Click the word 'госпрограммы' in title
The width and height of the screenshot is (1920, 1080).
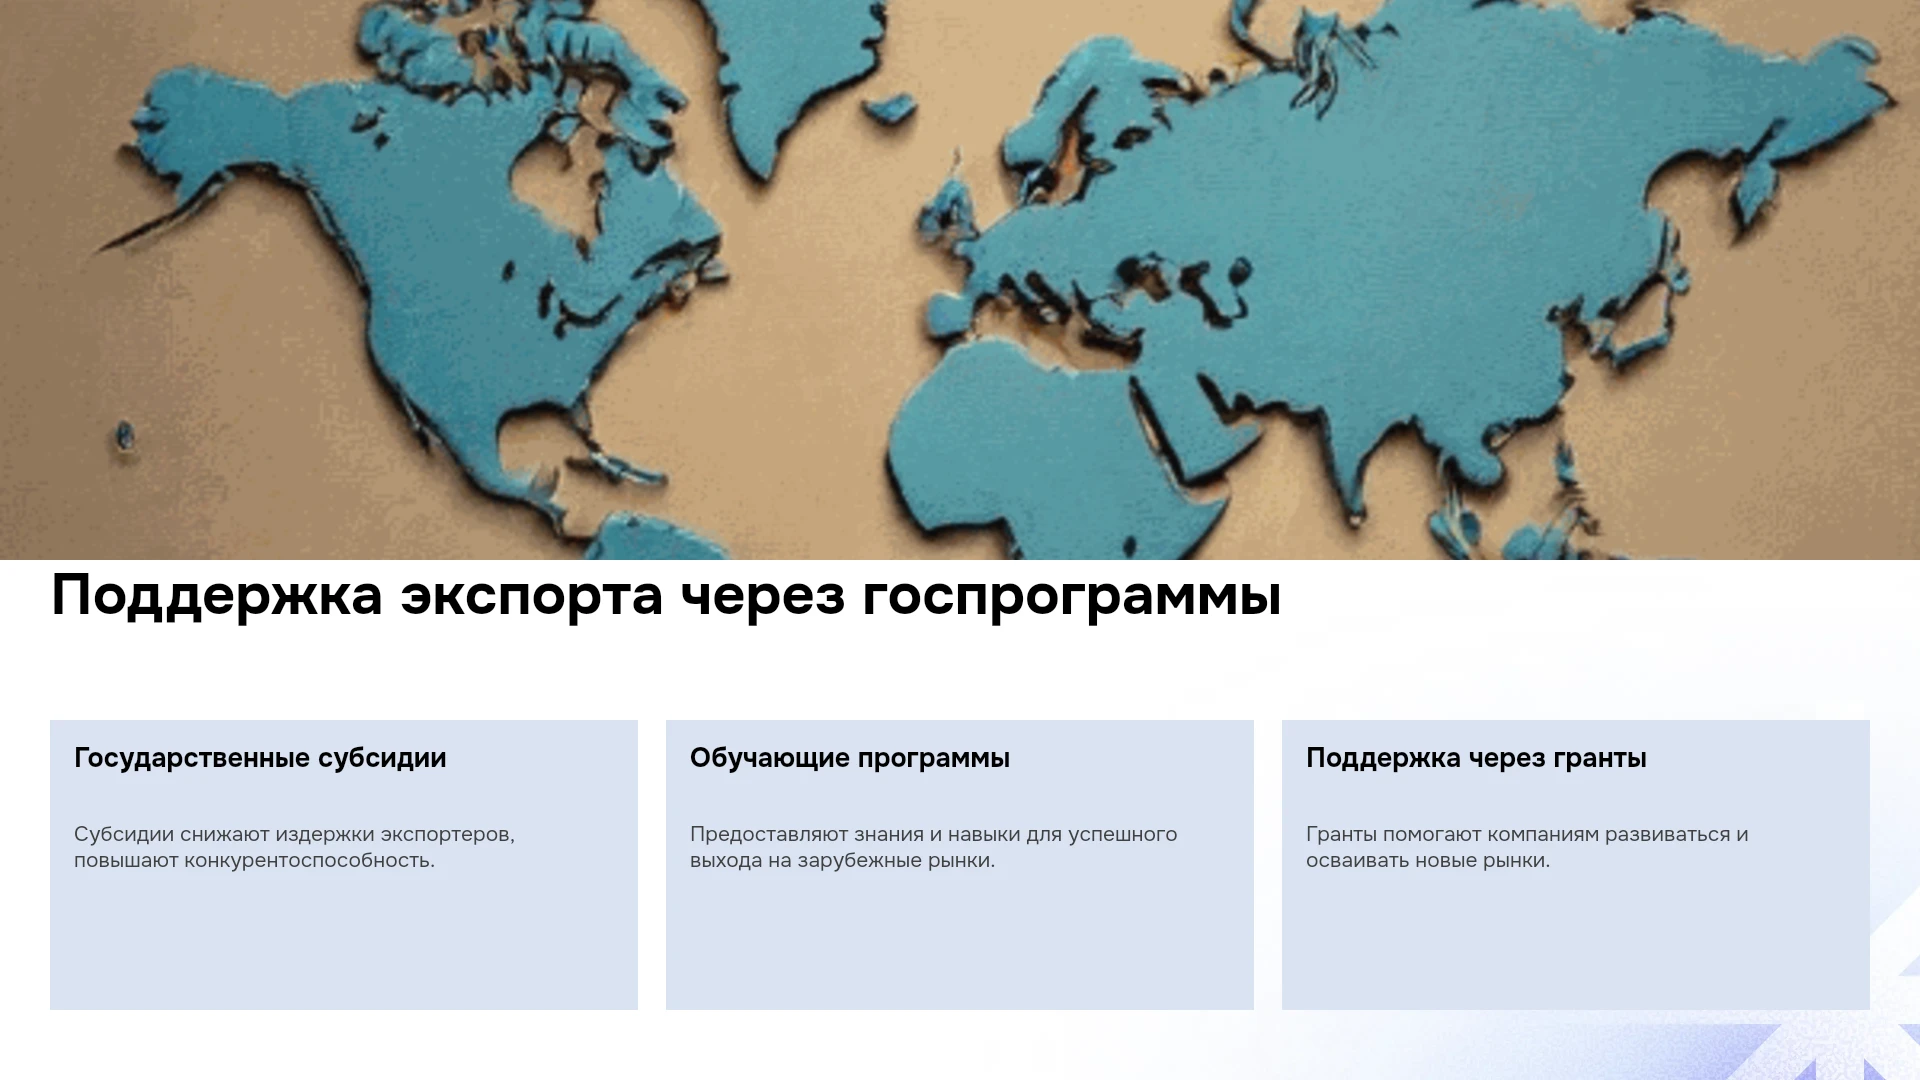pyautogui.click(x=1071, y=598)
